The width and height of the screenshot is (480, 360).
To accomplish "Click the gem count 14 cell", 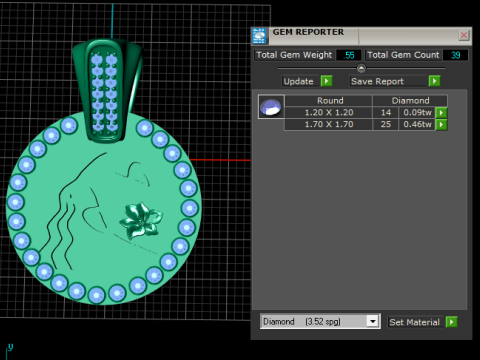I will [386, 113].
